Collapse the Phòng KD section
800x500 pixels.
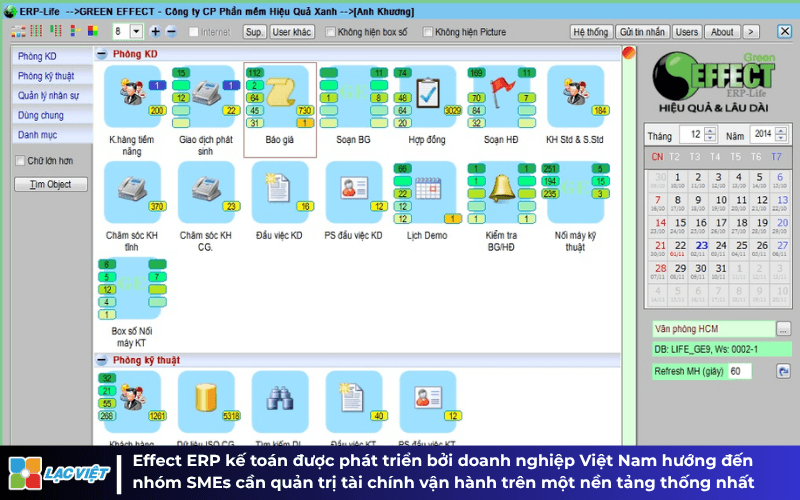pos(102,54)
